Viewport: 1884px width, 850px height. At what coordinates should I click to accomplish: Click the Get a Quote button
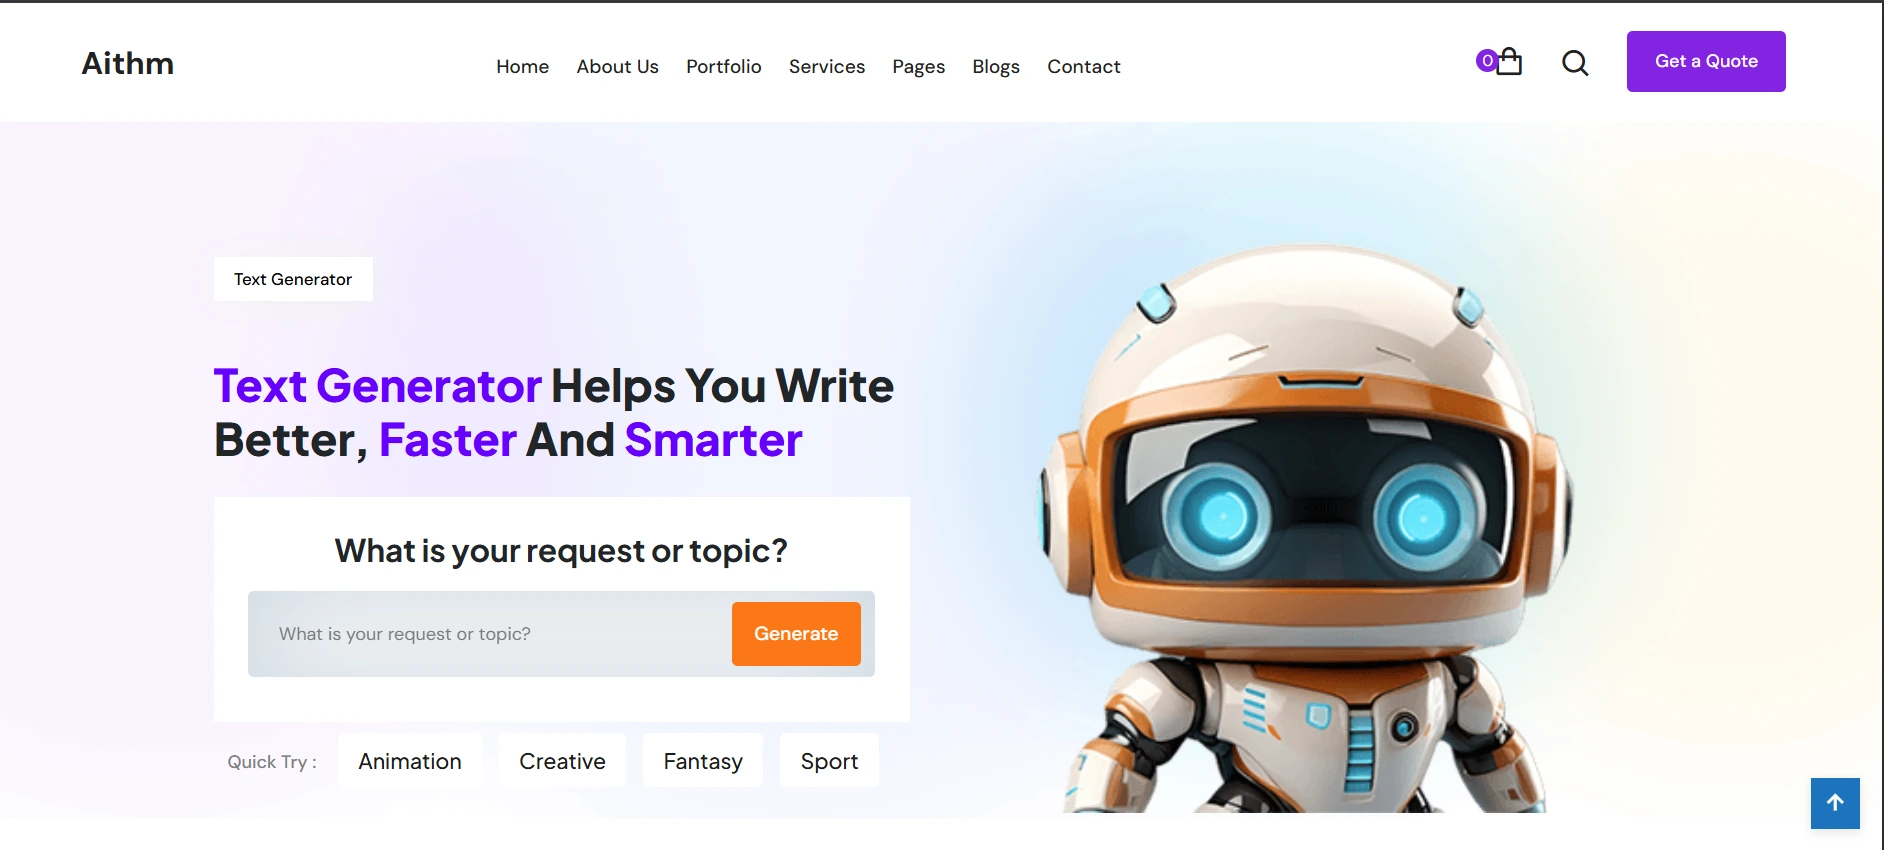click(1706, 61)
